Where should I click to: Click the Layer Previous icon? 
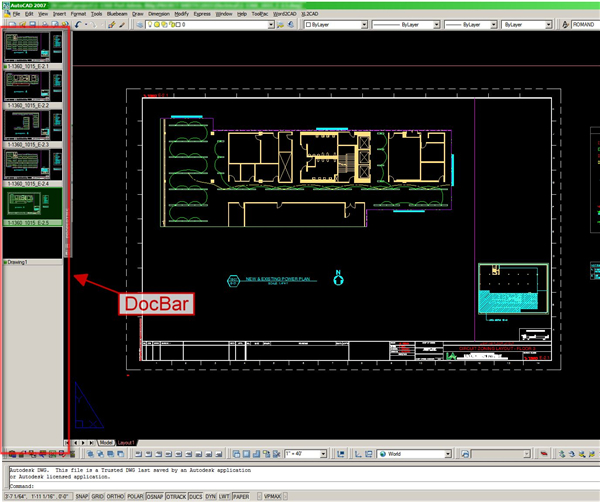[291, 24]
